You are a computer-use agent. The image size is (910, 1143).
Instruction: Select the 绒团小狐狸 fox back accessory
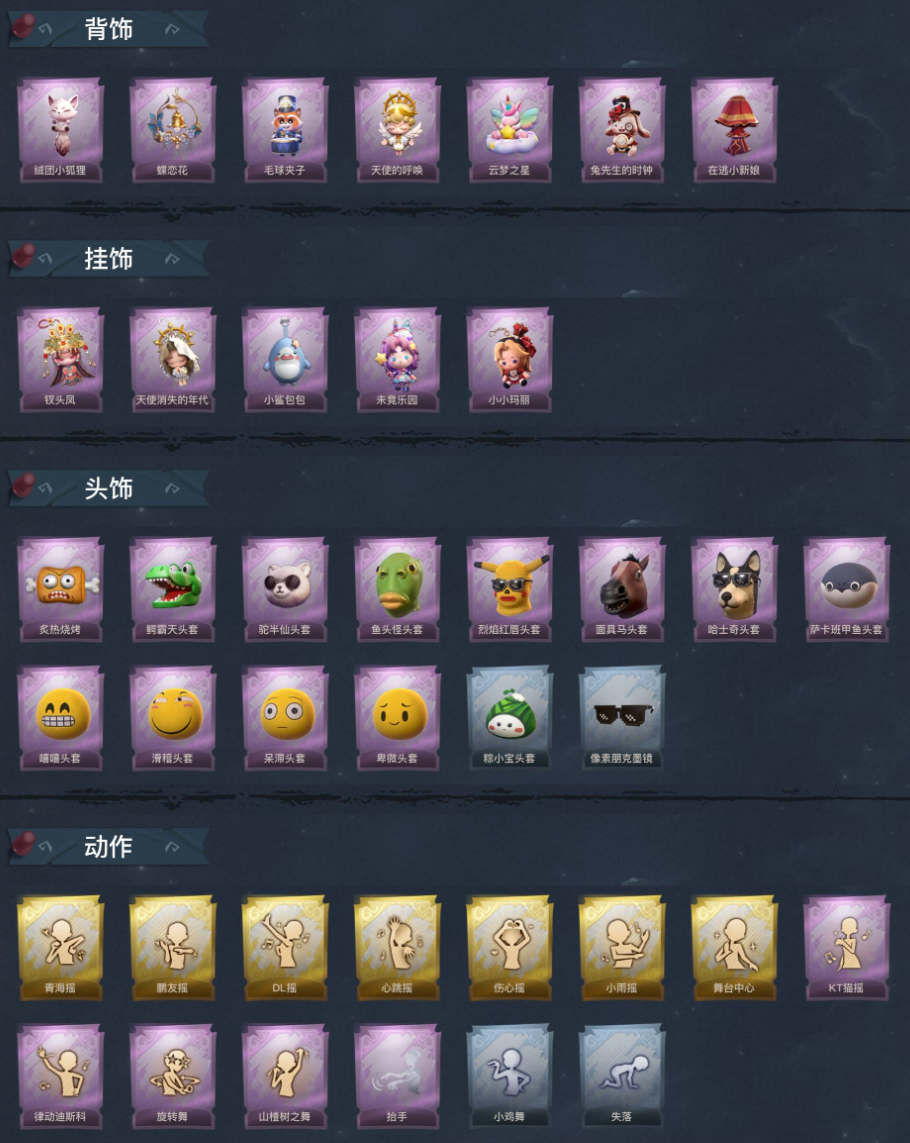coord(61,130)
